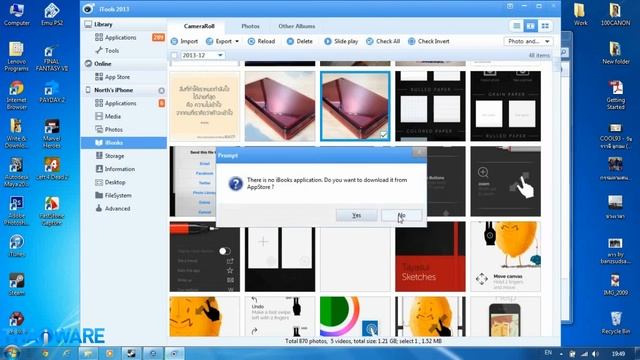The height and width of the screenshot is (360, 640).
Task: Select the Tayasui Sketches thumbnail
Action: tap(430, 257)
